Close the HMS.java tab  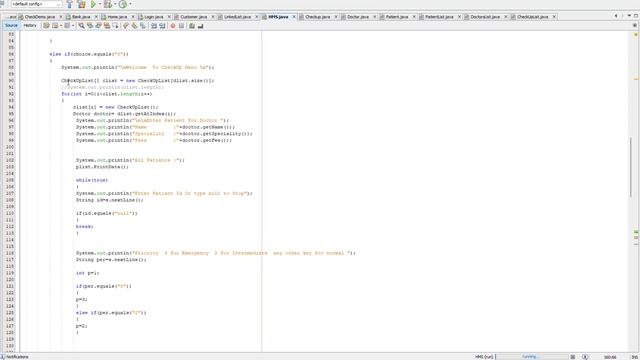click(x=294, y=17)
